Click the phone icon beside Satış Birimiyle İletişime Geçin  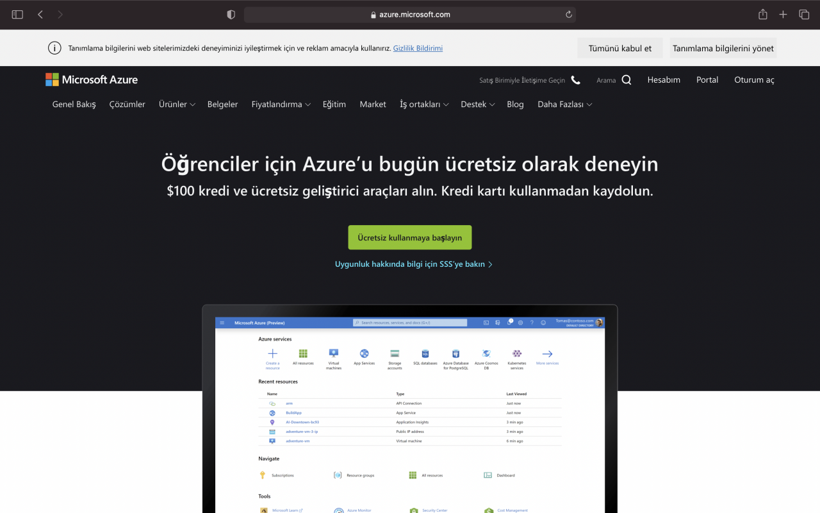pos(575,80)
